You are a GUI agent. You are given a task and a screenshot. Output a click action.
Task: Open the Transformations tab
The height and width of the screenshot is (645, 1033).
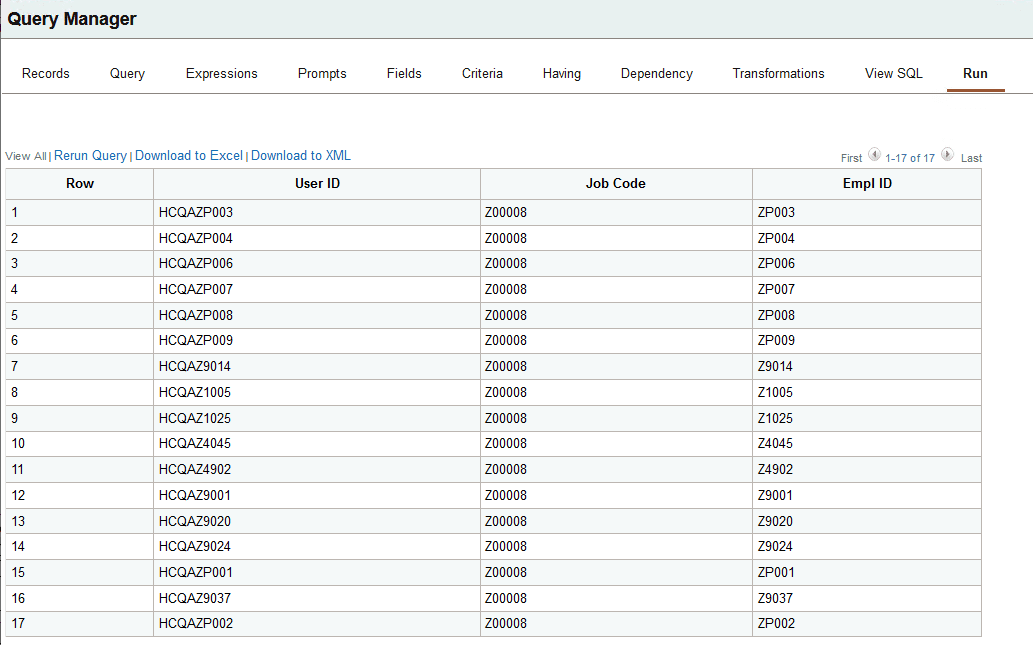click(x=778, y=73)
